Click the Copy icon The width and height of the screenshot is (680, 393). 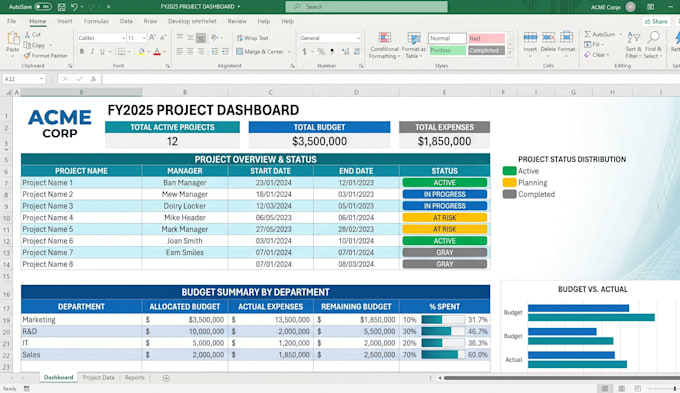tap(27, 45)
